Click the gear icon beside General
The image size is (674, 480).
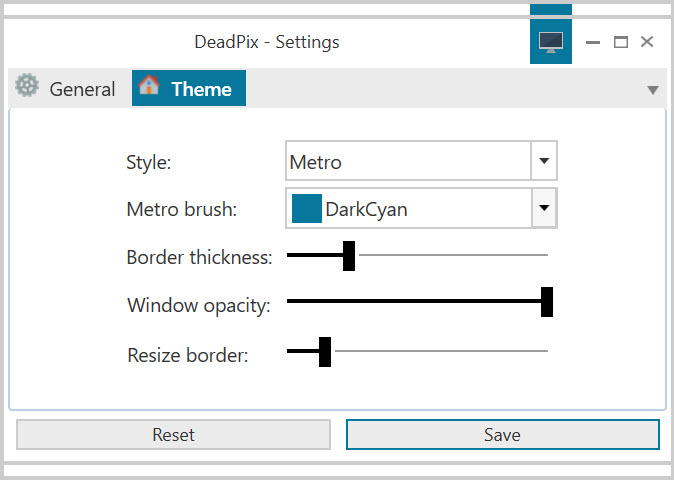pos(27,85)
